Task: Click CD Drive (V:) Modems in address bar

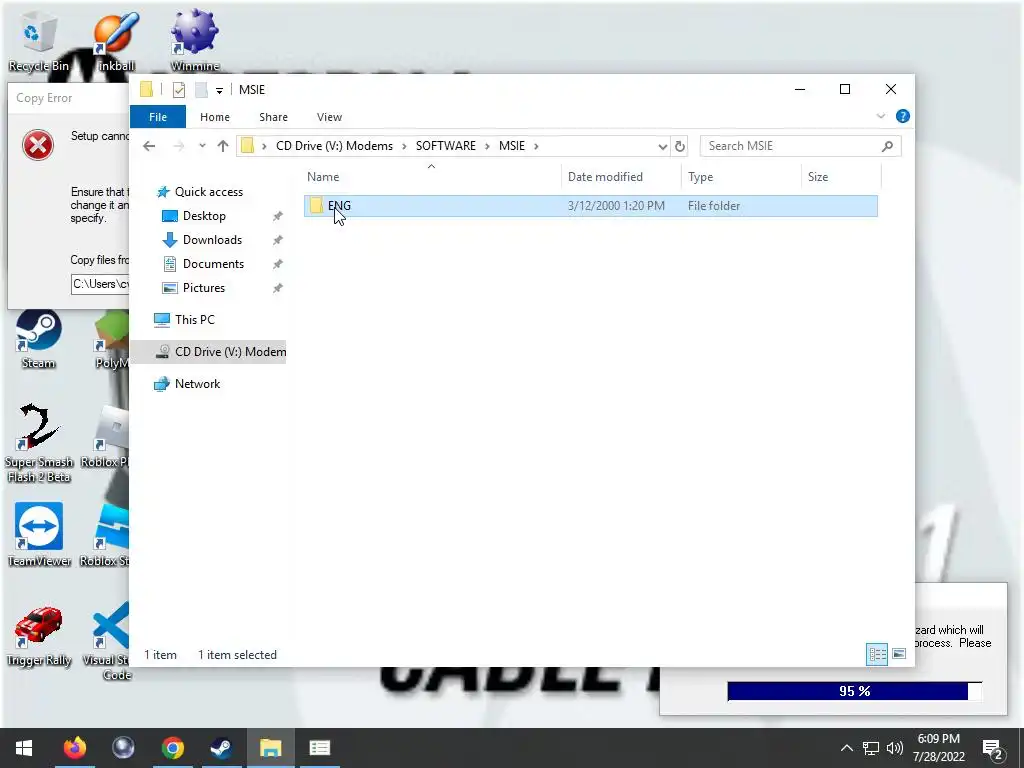Action: point(334,146)
